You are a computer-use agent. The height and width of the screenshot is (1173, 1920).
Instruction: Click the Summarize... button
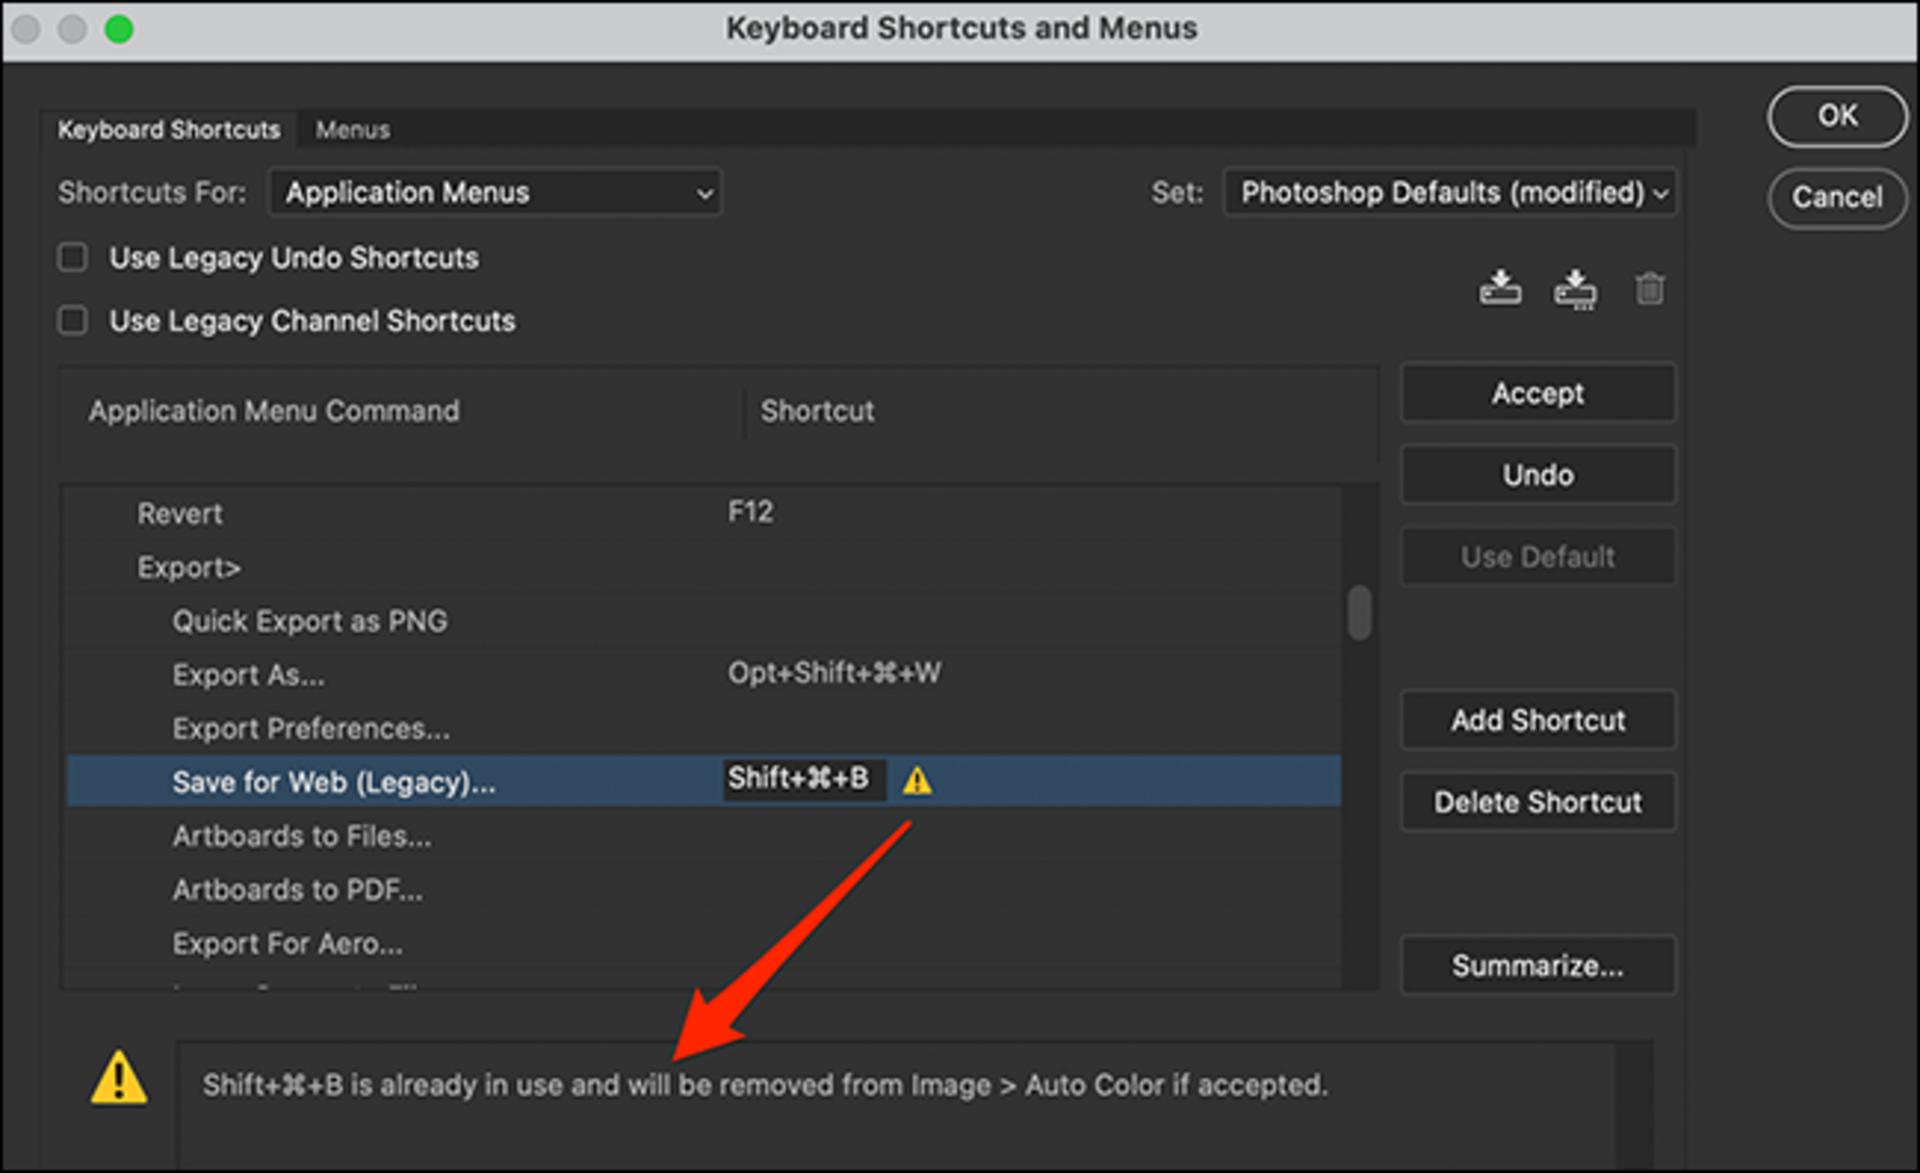pyautogui.click(x=1538, y=965)
